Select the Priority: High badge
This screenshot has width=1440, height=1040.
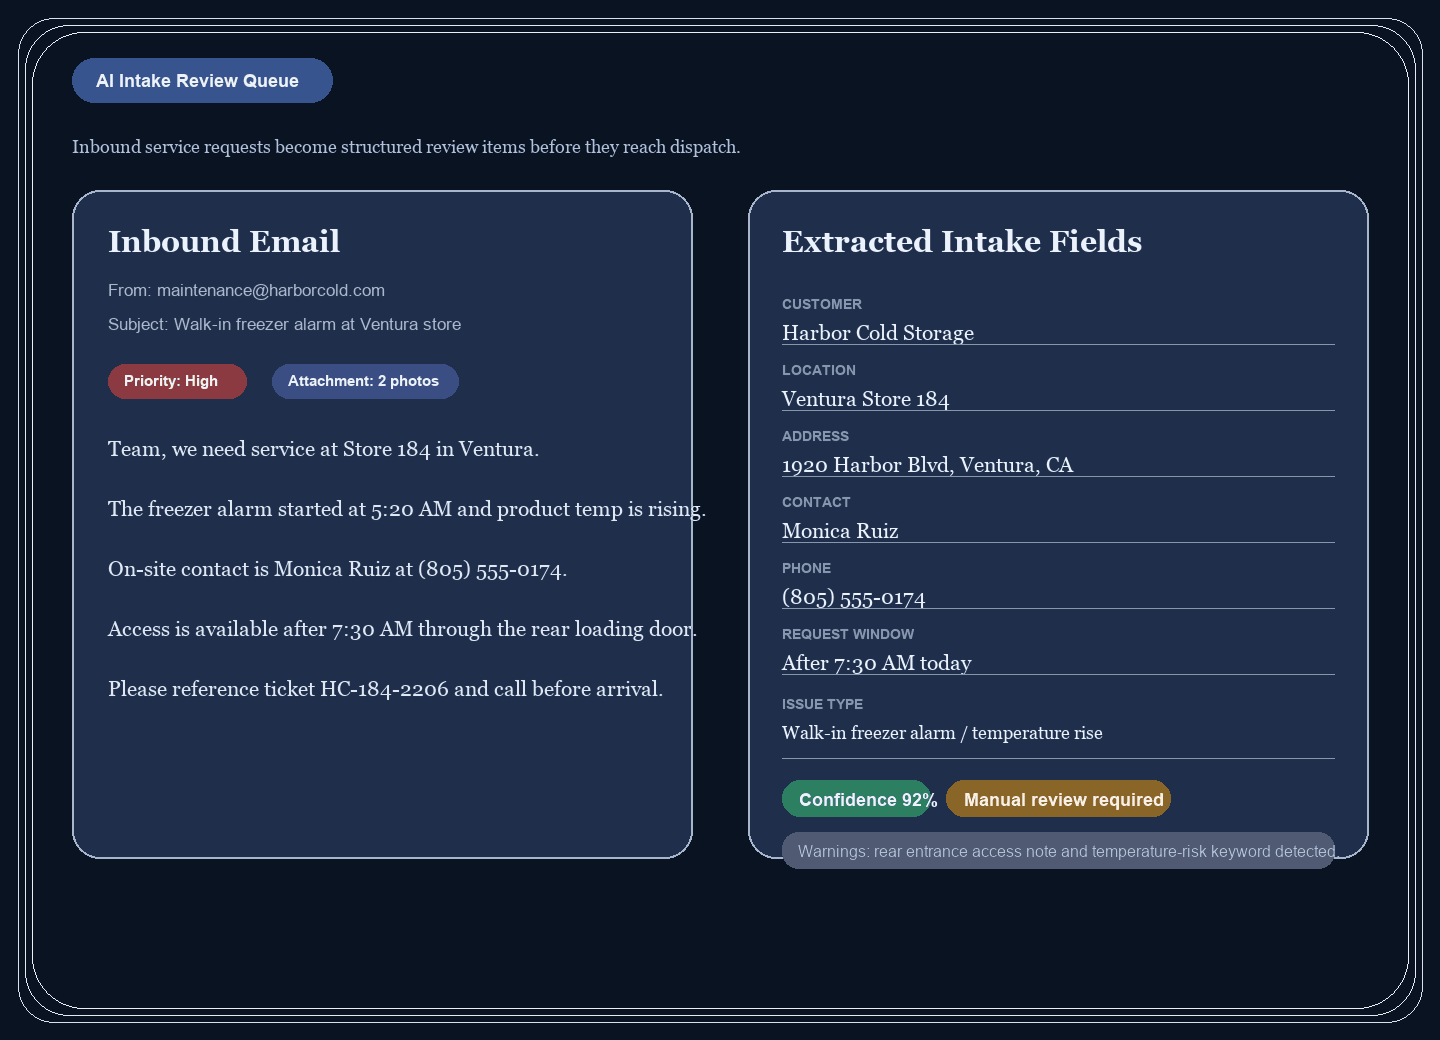(x=177, y=381)
